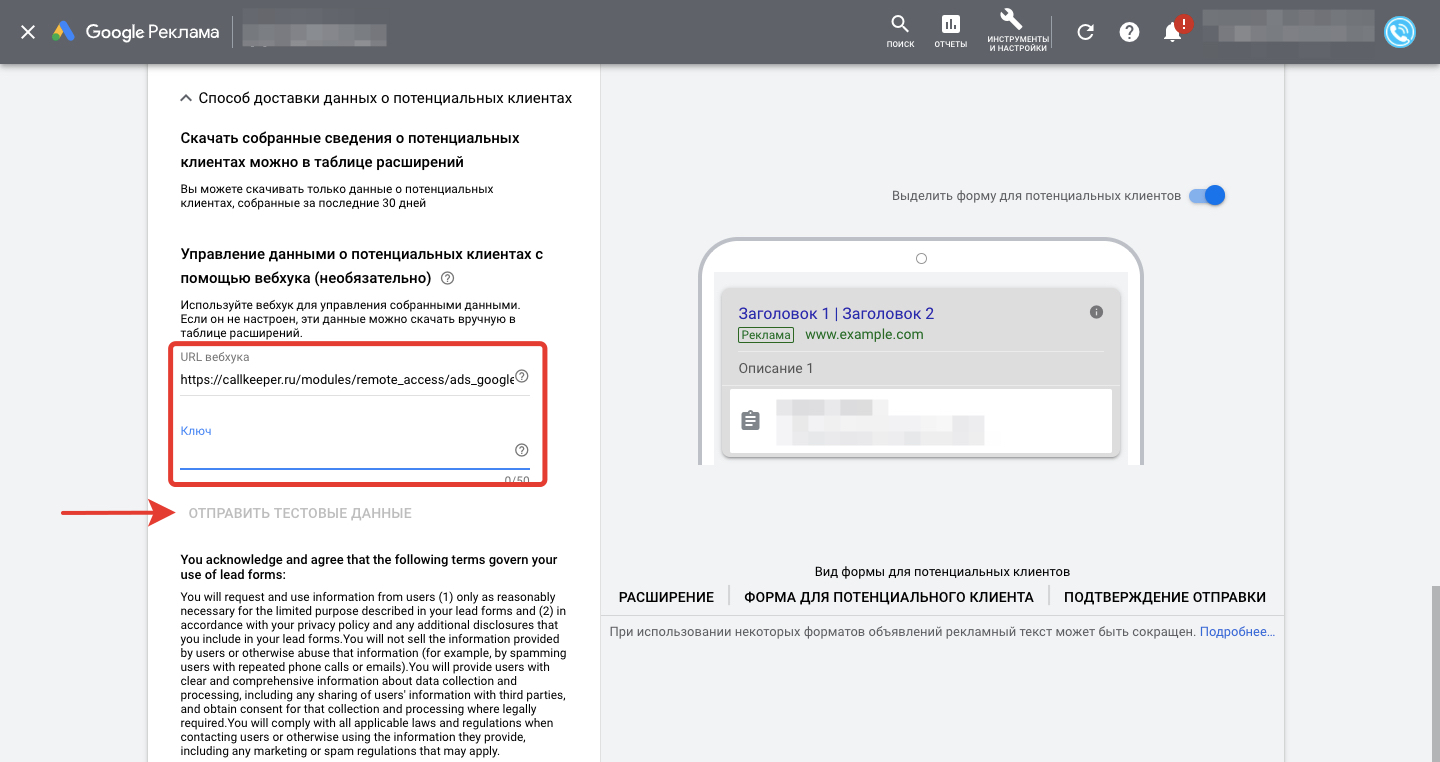Open the Подробнее link

click(1238, 632)
